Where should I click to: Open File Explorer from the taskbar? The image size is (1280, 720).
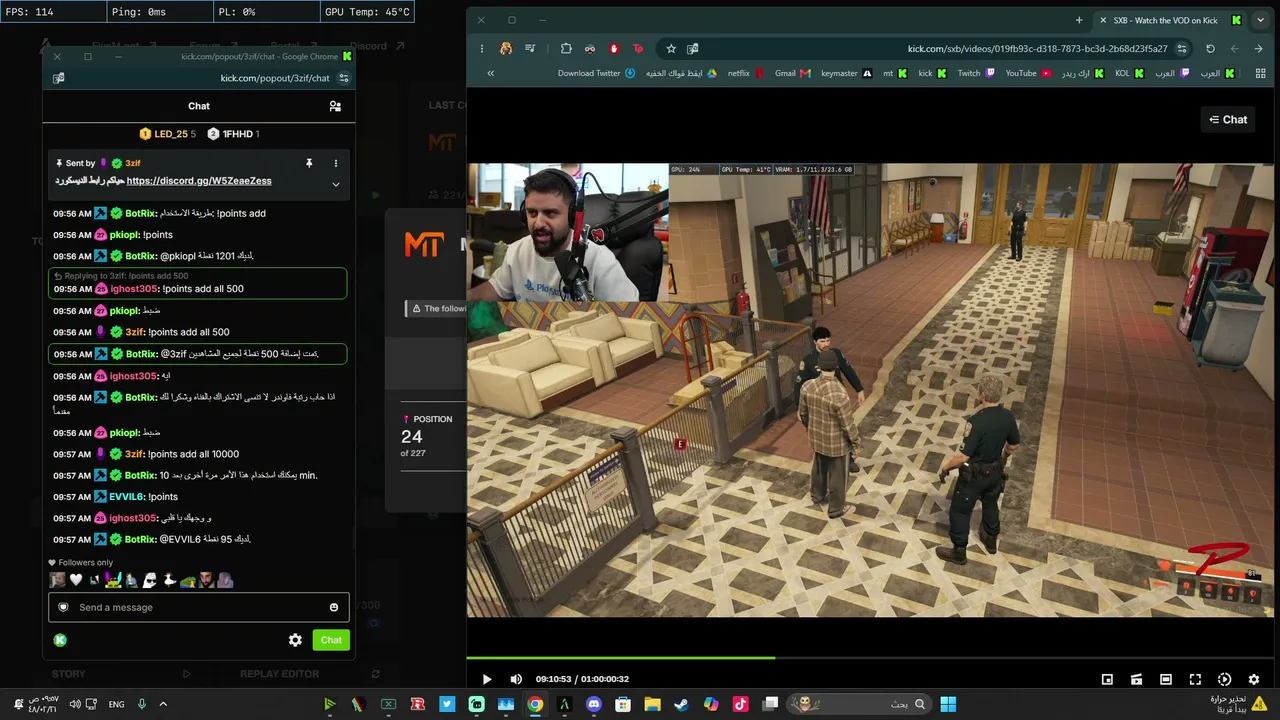click(652, 704)
